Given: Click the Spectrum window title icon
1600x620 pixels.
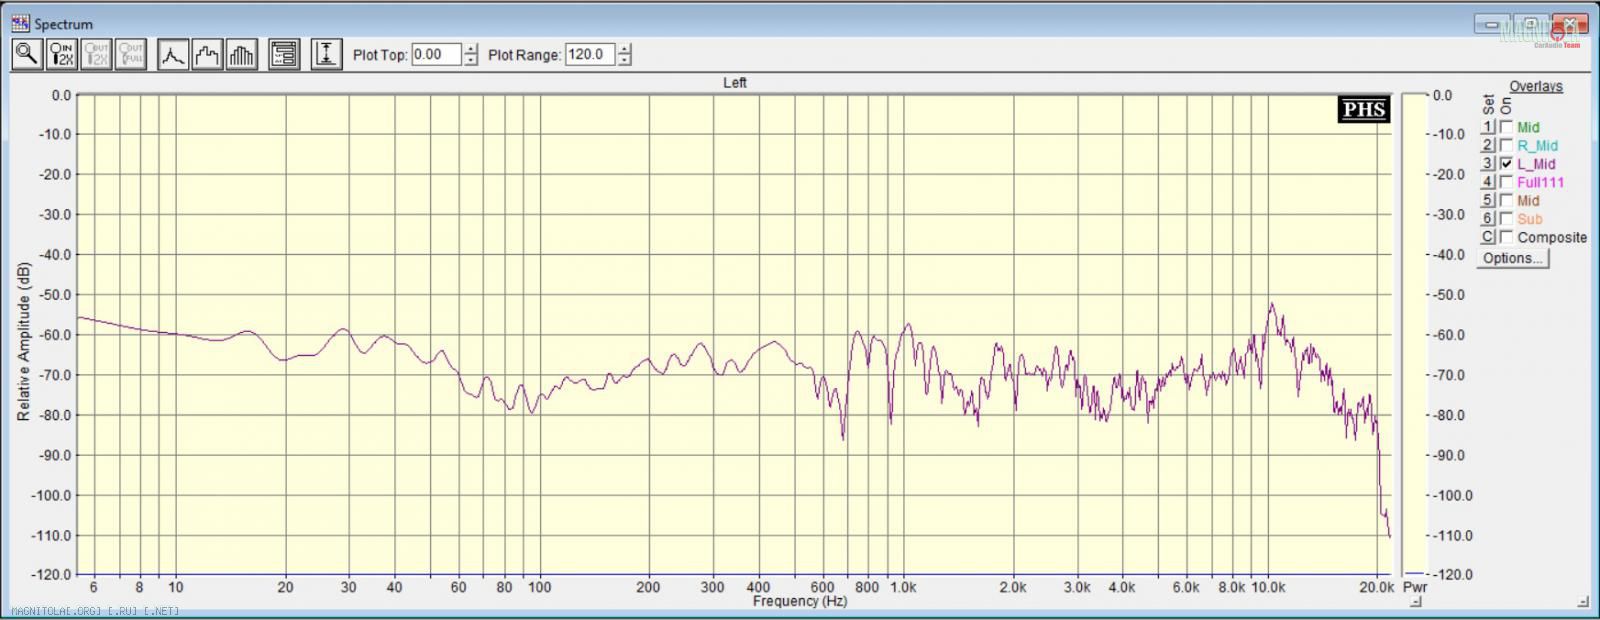Looking at the screenshot, I should point(20,23).
